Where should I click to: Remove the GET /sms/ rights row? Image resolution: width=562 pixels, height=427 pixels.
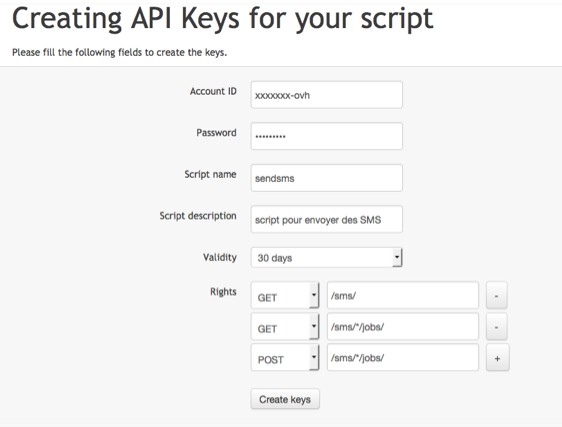(496, 295)
